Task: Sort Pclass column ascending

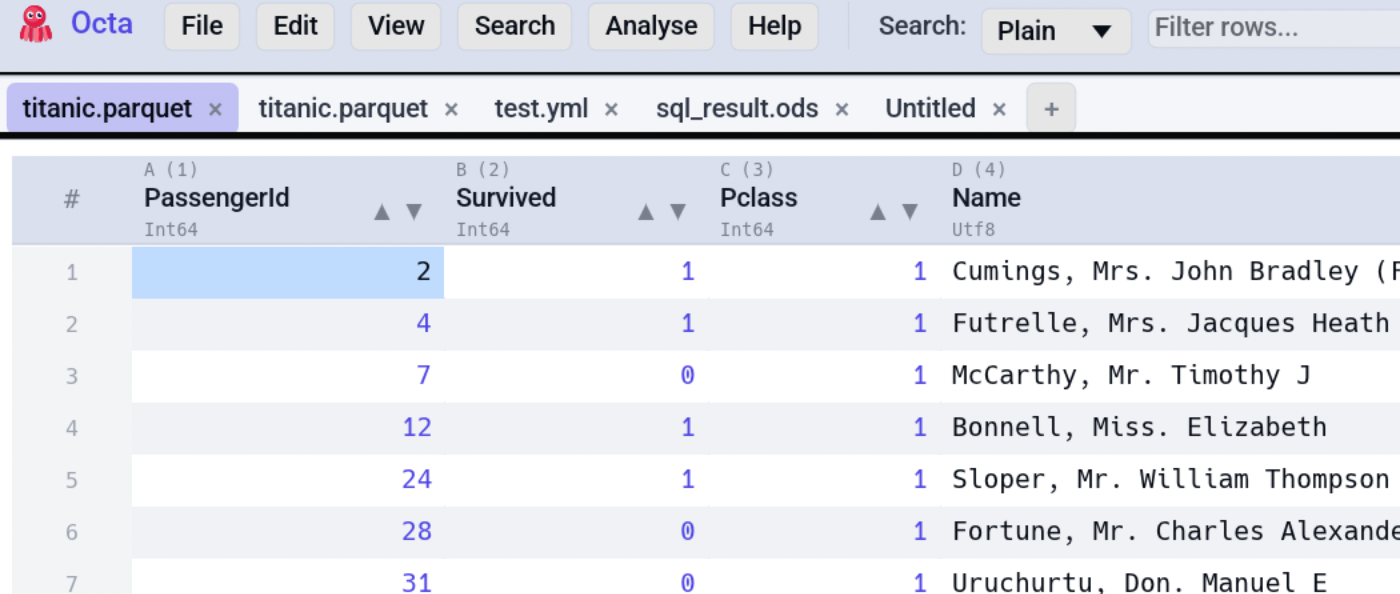Action: tap(878, 211)
